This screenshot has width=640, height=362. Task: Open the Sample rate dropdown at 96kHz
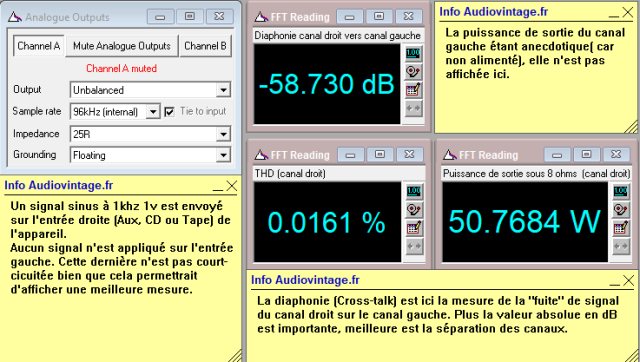153,111
